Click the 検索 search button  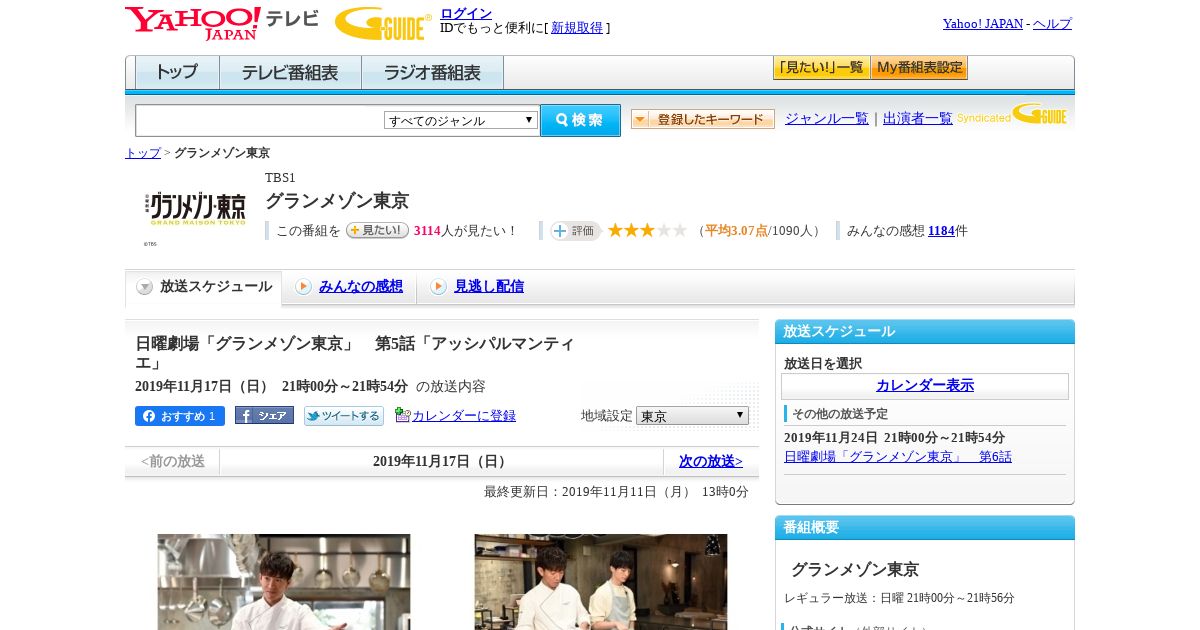[x=580, y=120]
